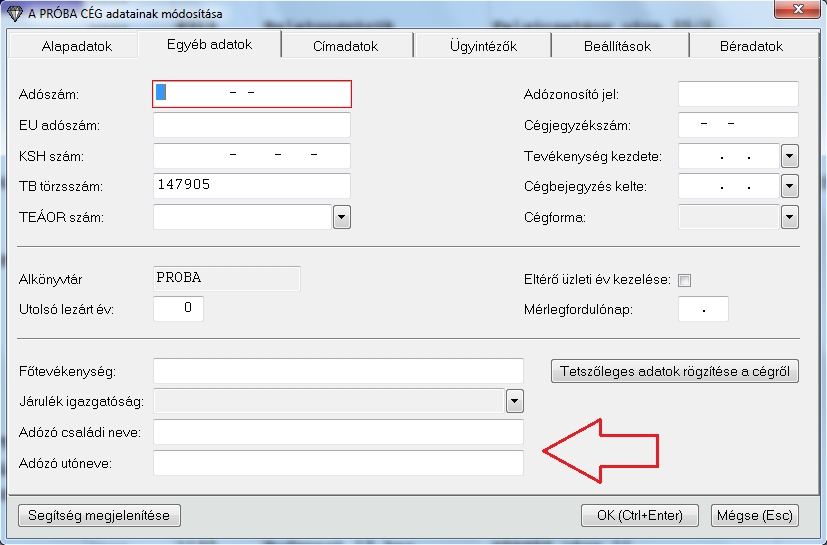Screen dimensions: 827x545
Task: Click the Tetszőleges adatok rögzítése a cégről button
Action: click(675, 372)
